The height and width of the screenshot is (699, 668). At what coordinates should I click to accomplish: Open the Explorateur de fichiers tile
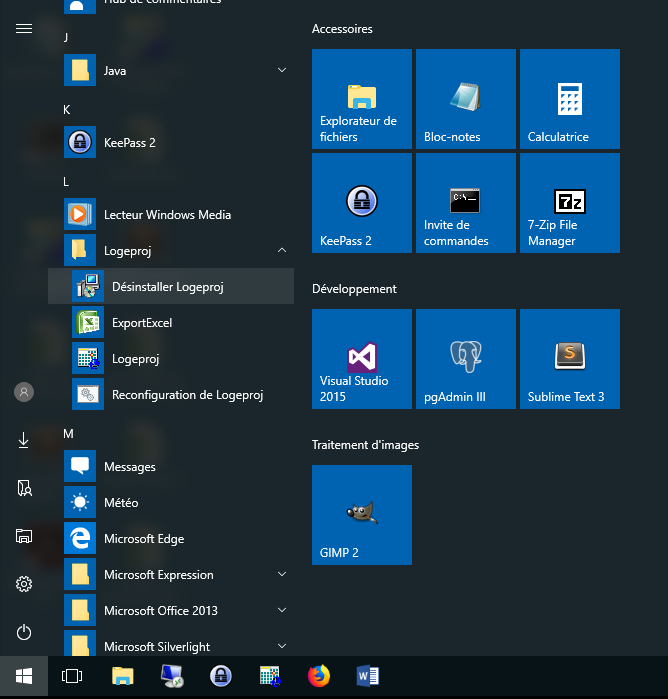[362, 99]
